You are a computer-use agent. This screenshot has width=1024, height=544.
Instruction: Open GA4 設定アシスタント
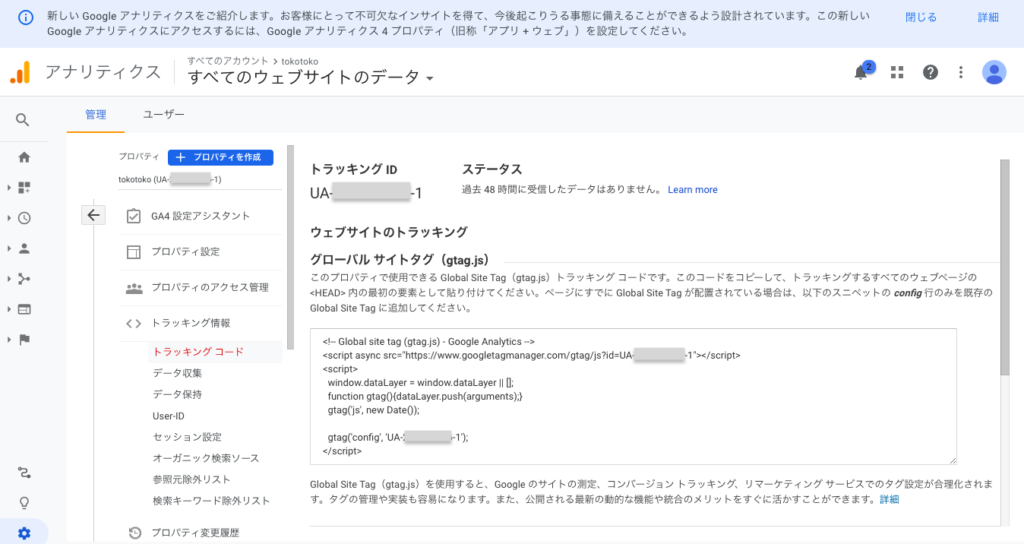200,216
